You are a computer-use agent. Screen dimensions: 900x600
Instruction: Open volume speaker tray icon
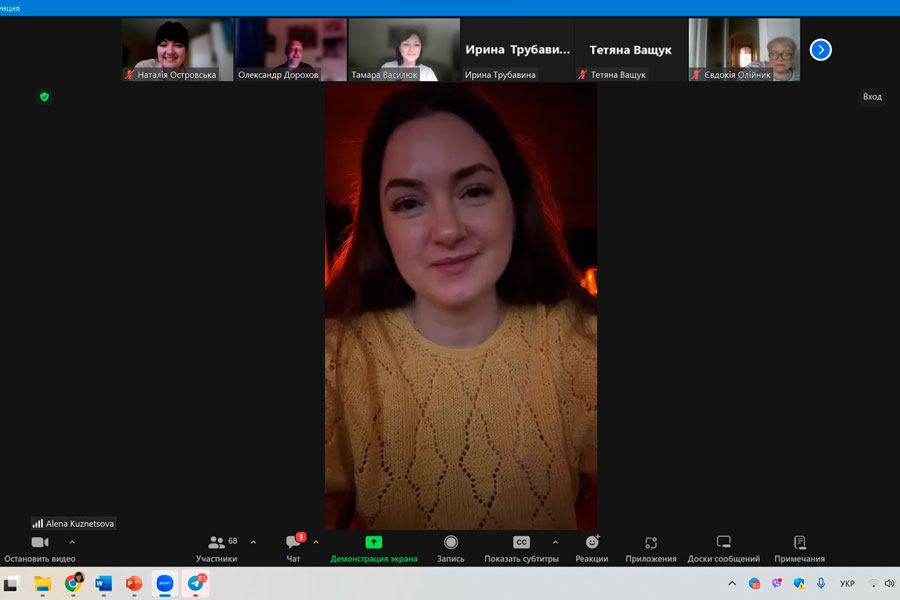click(889, 583)
